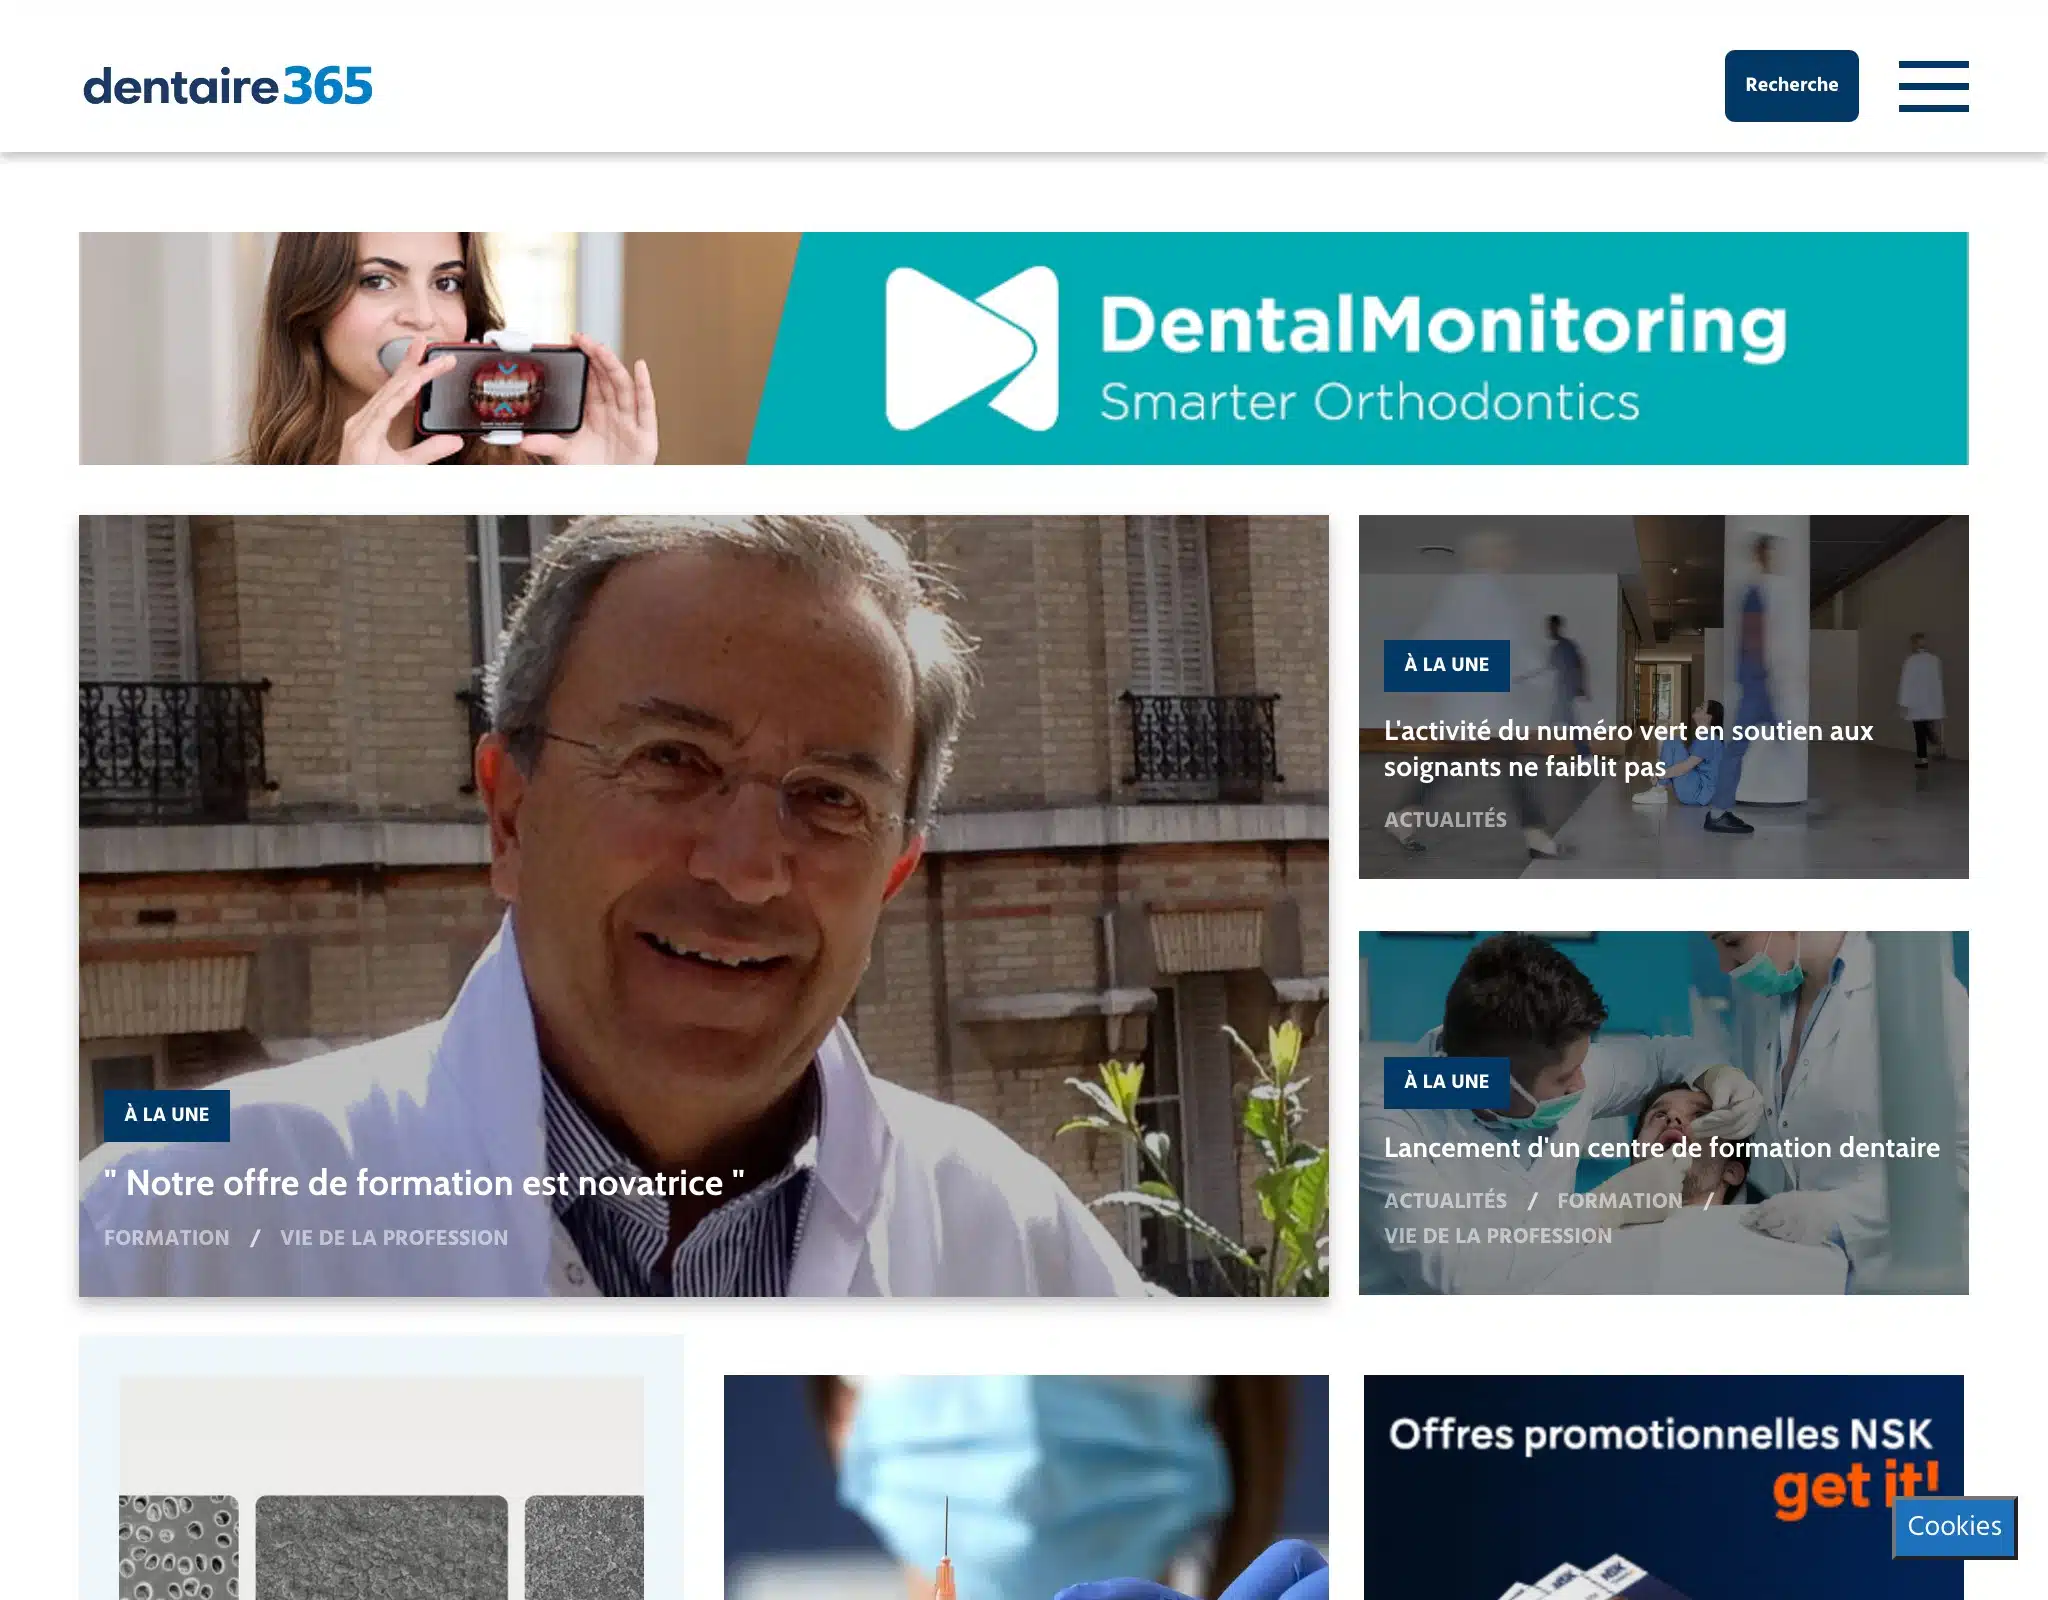
Task: Open the masked person with syringe thumbnail
Action: 1026,1487
